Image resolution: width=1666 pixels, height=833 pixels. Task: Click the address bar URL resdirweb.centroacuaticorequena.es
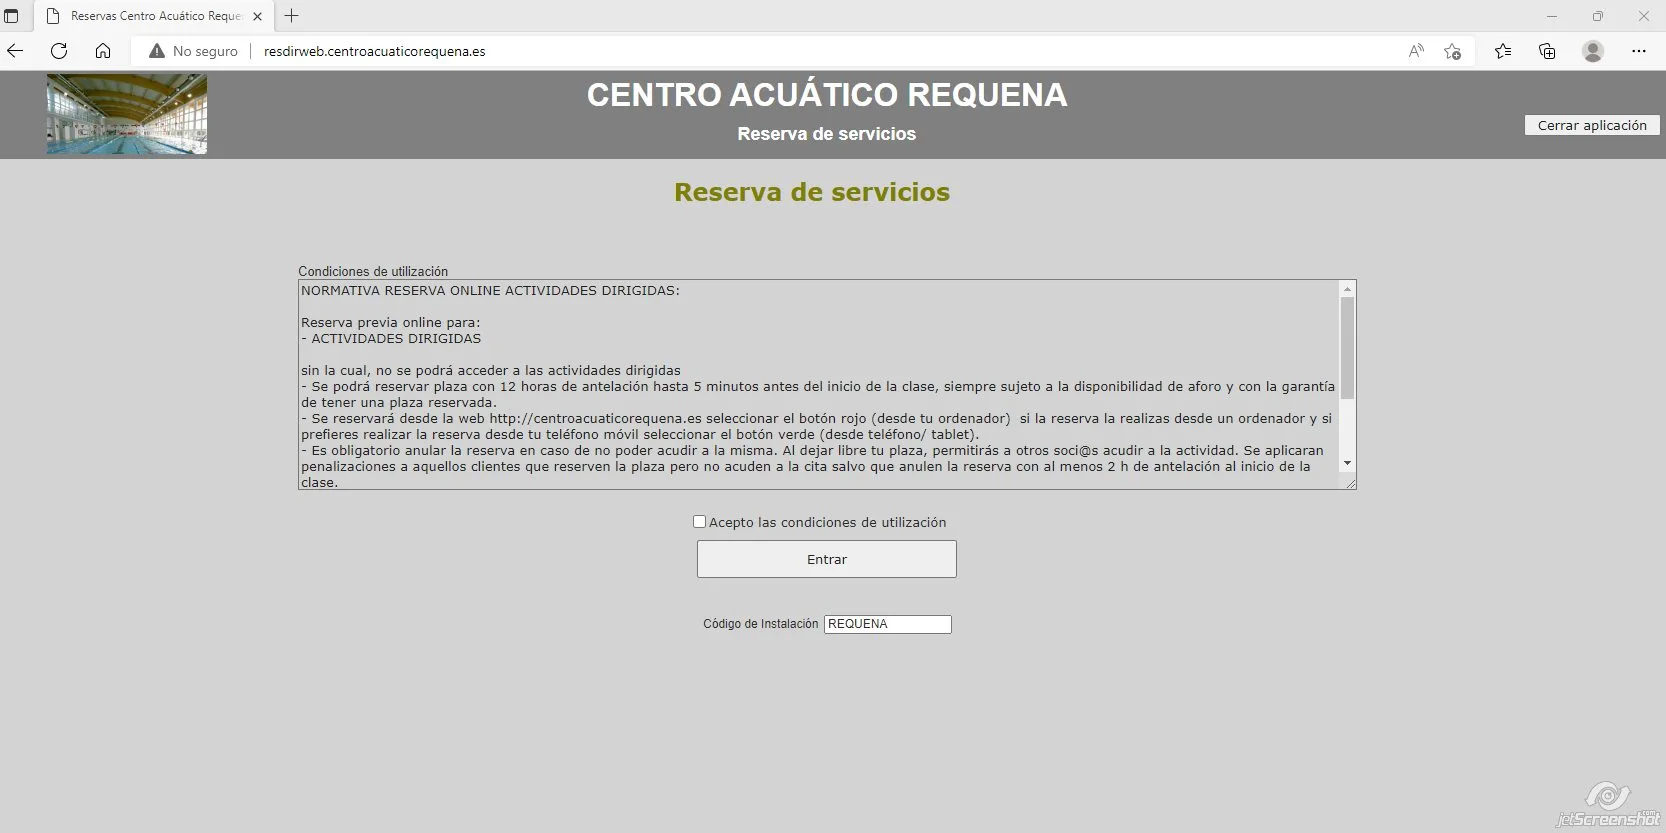[x=374, y=51]
